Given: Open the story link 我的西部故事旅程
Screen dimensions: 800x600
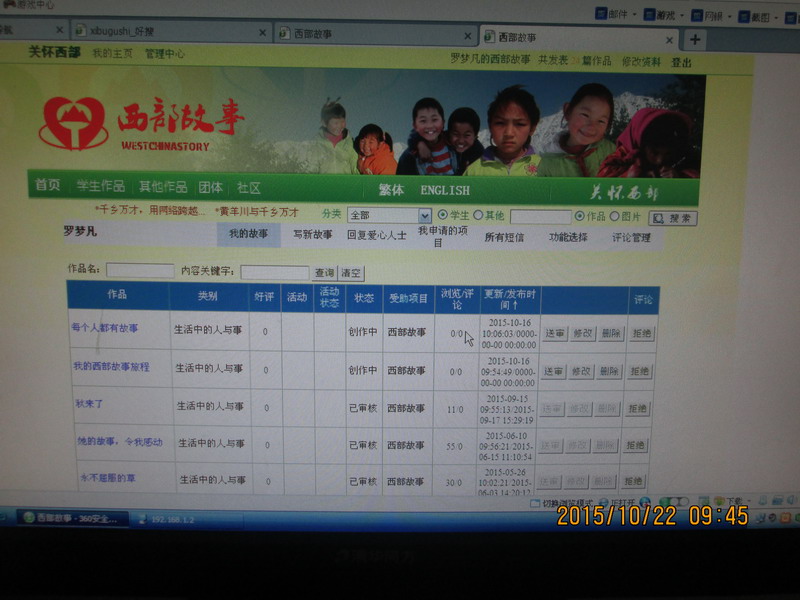Looking at the screenshot, I should 111,367.
